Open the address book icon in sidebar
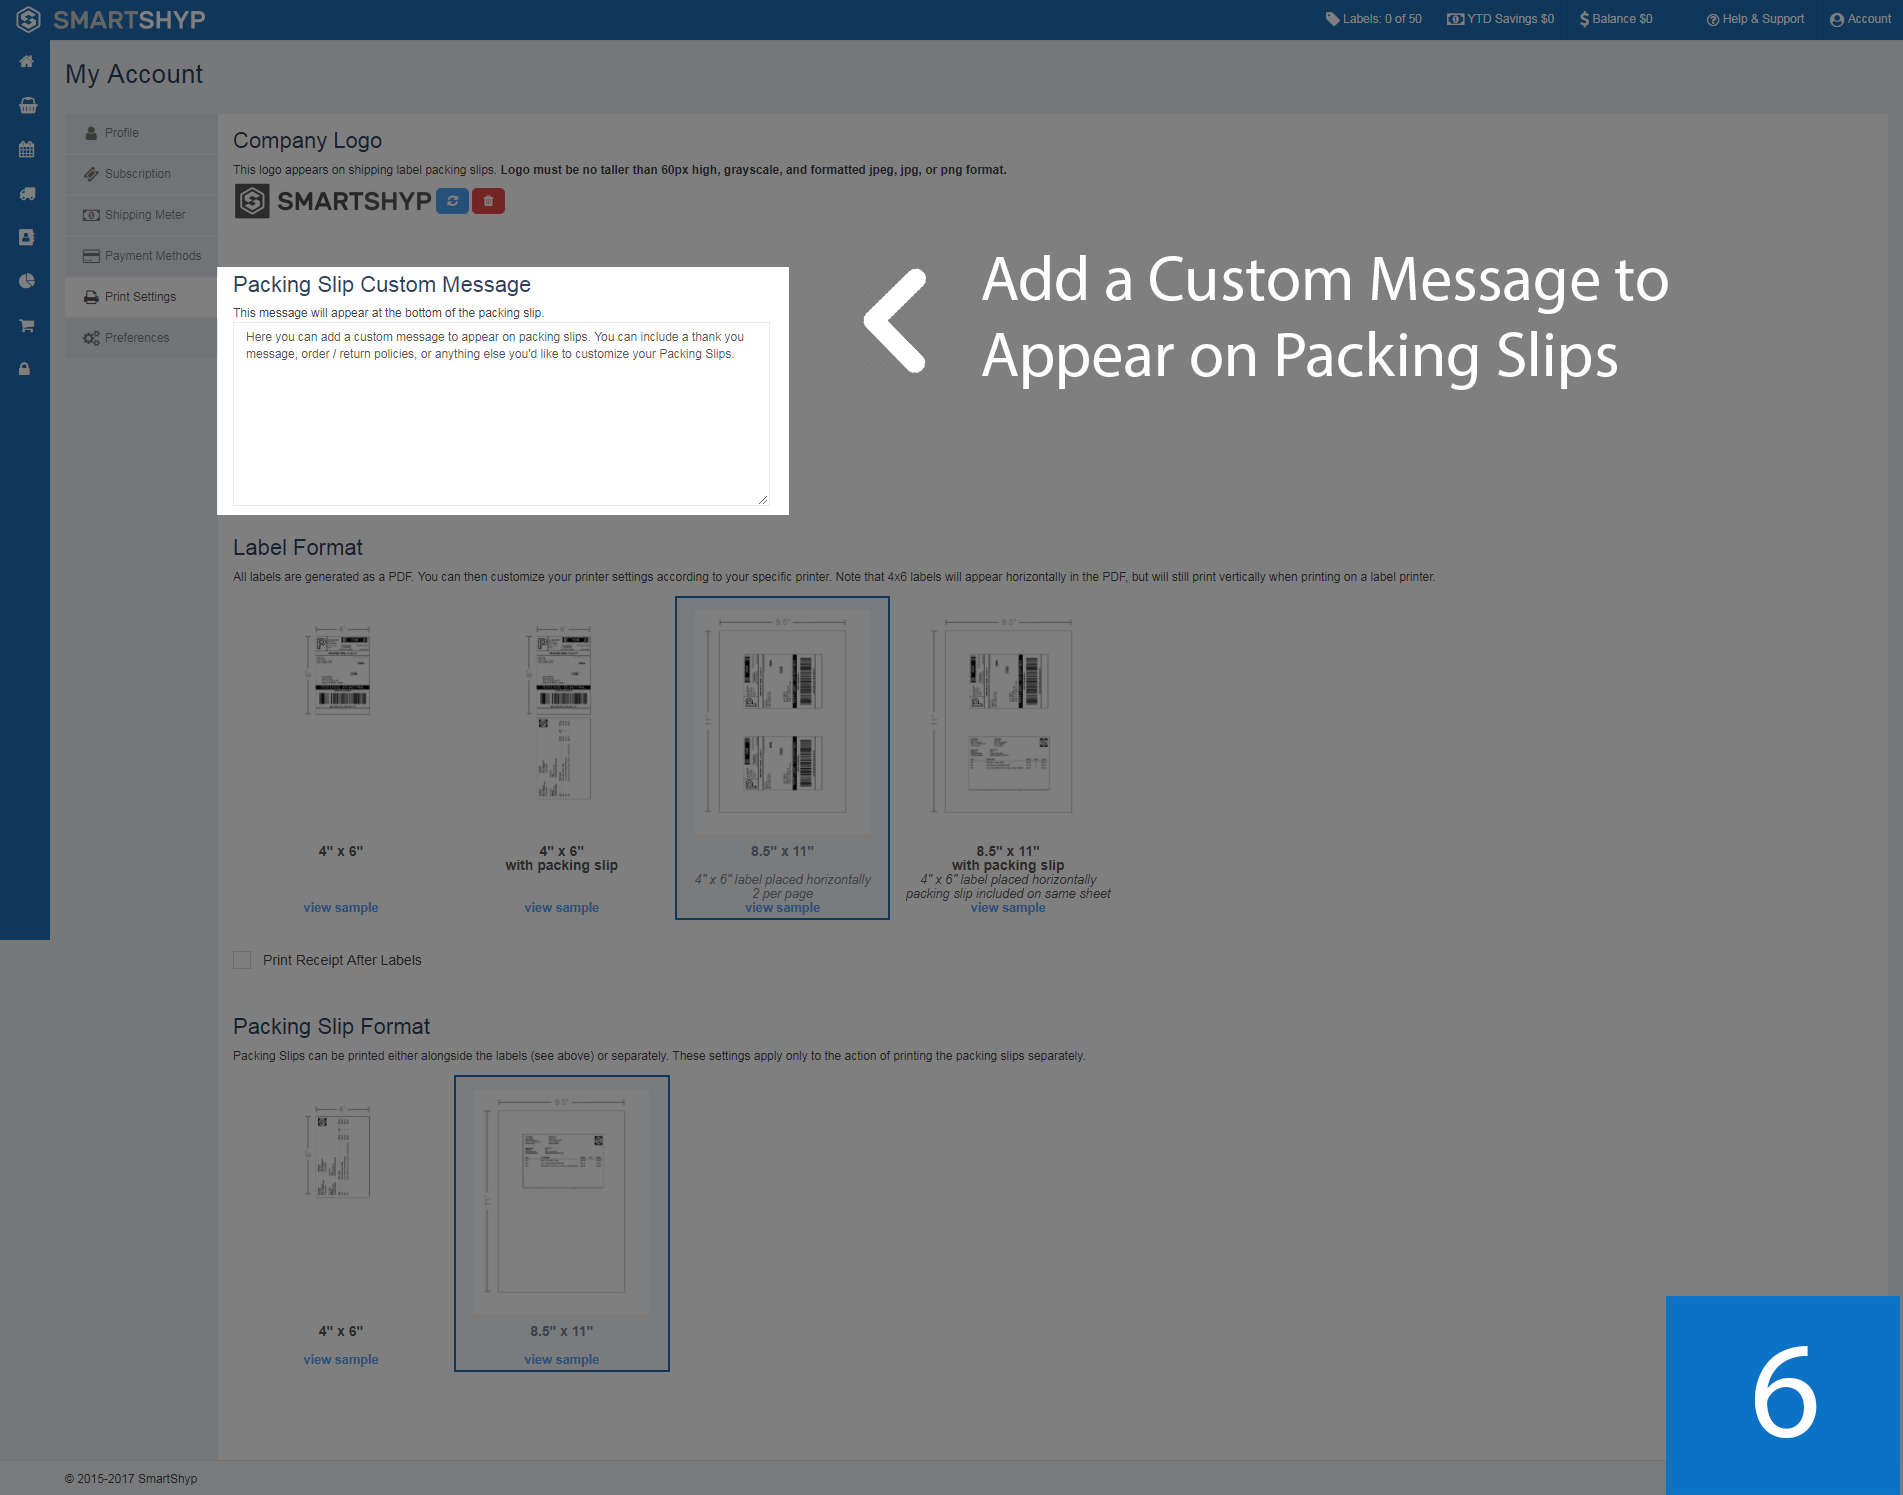The image size is (1903, 1495). 27,238
